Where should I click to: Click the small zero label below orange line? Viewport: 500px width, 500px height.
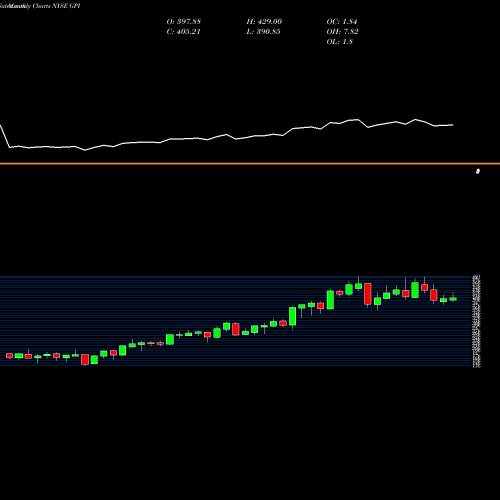pyautogui.click(x=478, y=171)
